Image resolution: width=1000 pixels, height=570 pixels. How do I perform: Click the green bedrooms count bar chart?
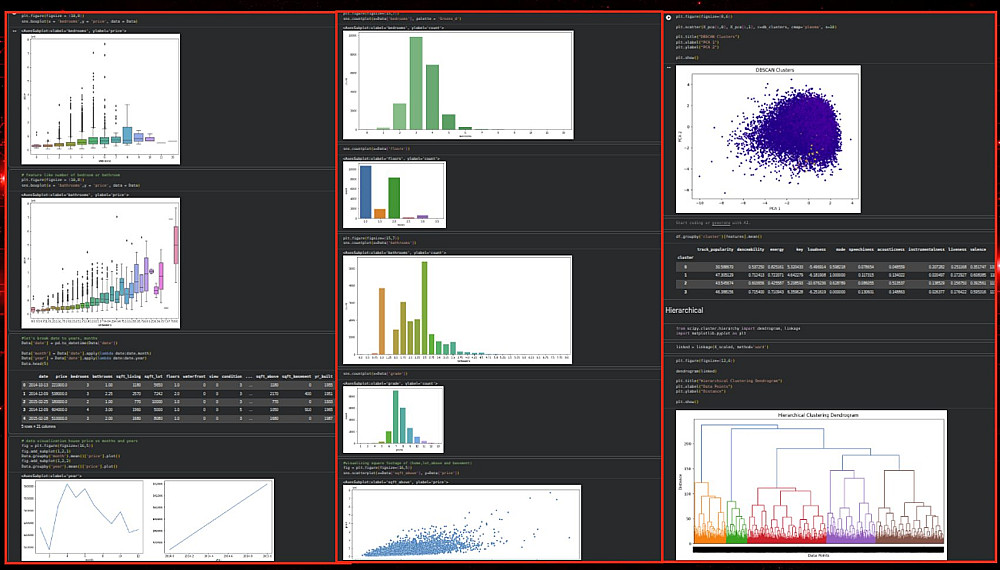click(x=458, y=85)
